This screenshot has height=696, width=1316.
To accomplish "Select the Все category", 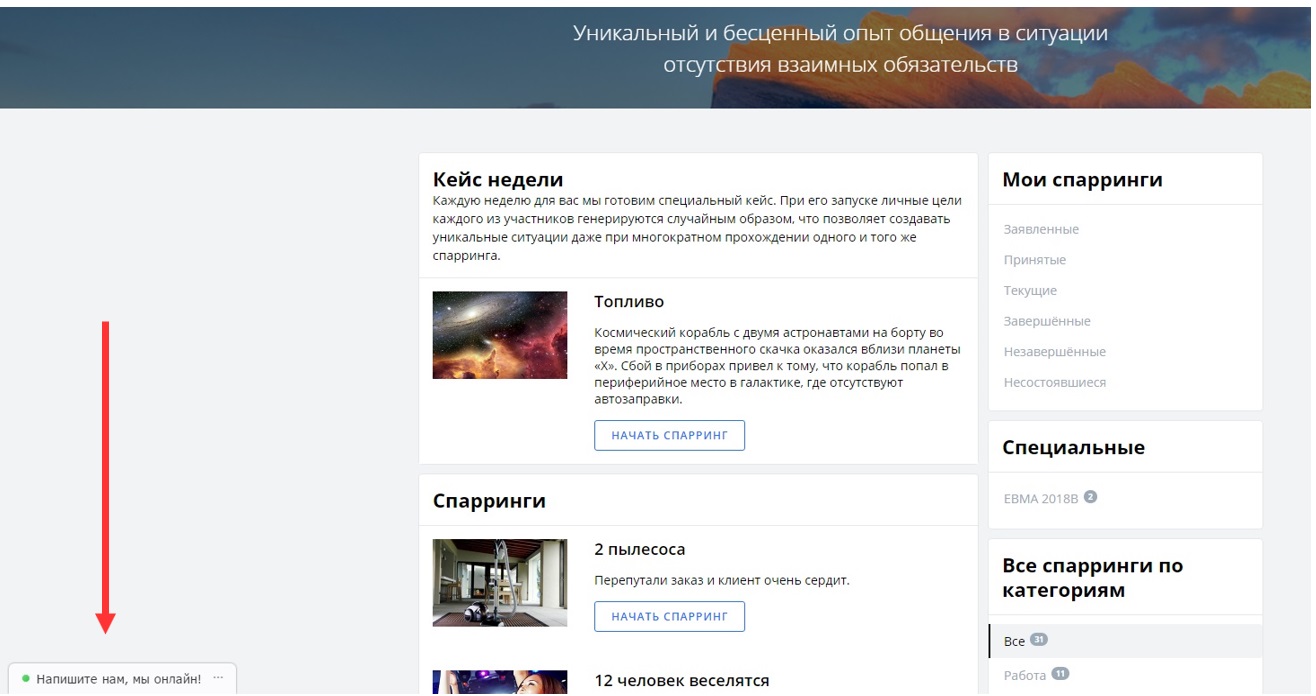I will pyautogui.click(x=1014, y=641).
